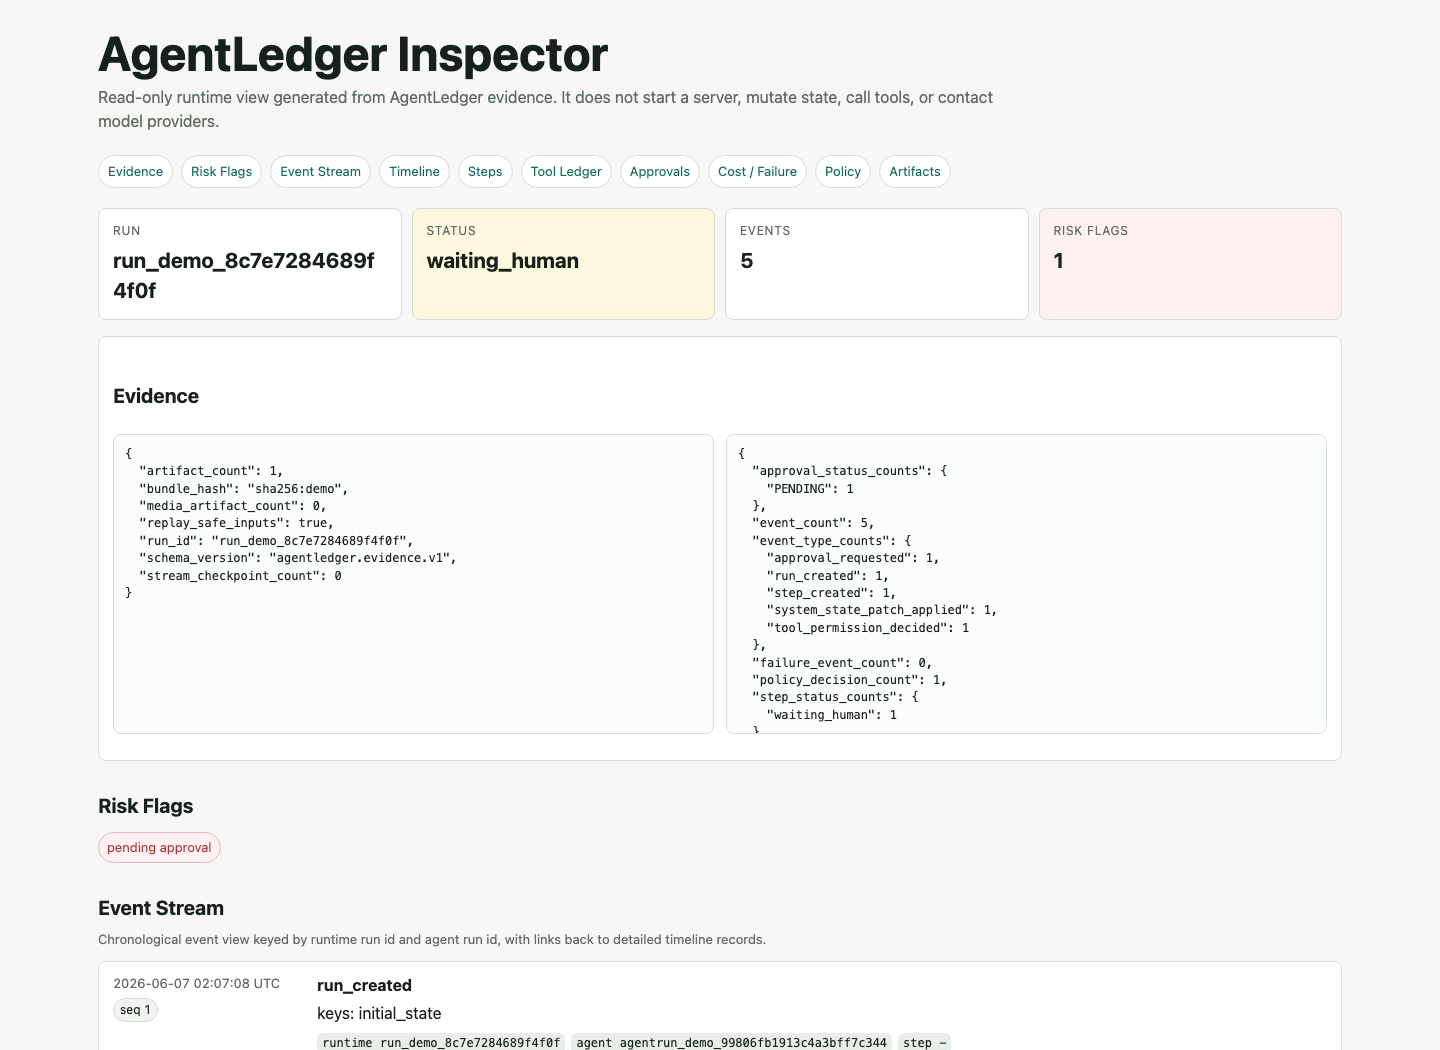Click the Evidence section heading
The width and height of the screenshot is (1440, 1050).
[156, 396]
